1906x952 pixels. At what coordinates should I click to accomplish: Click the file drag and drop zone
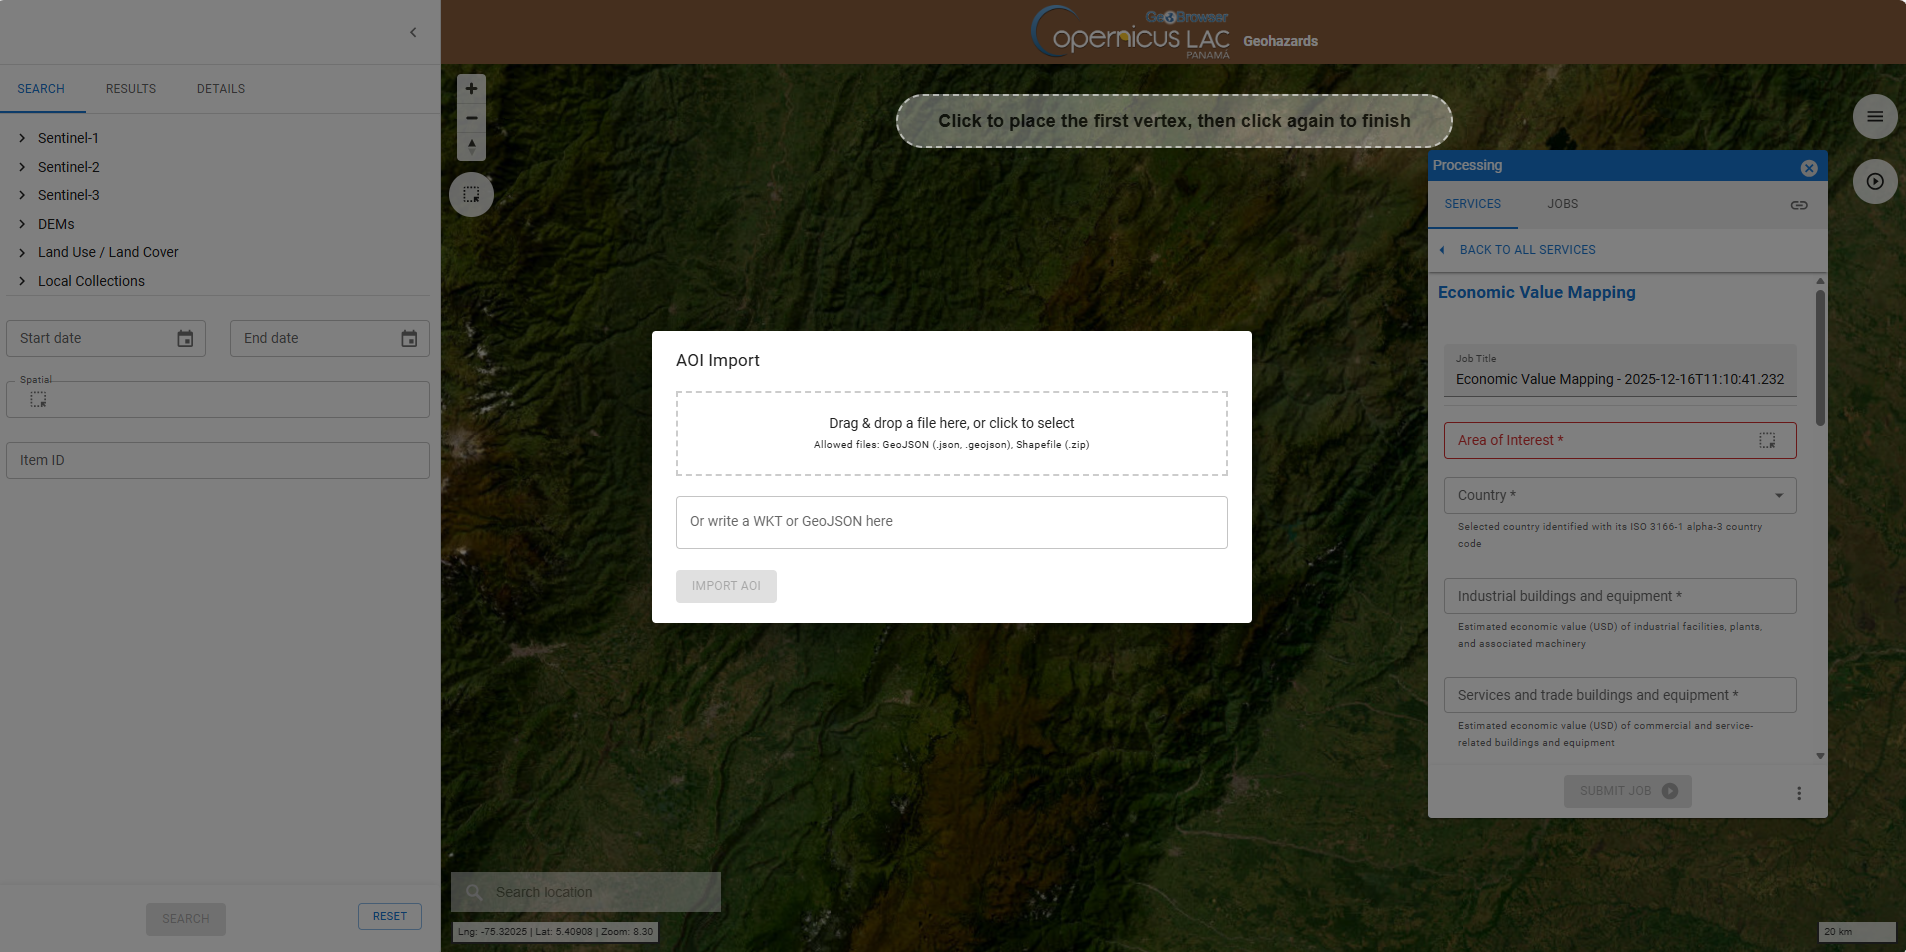tap(951, 433)
